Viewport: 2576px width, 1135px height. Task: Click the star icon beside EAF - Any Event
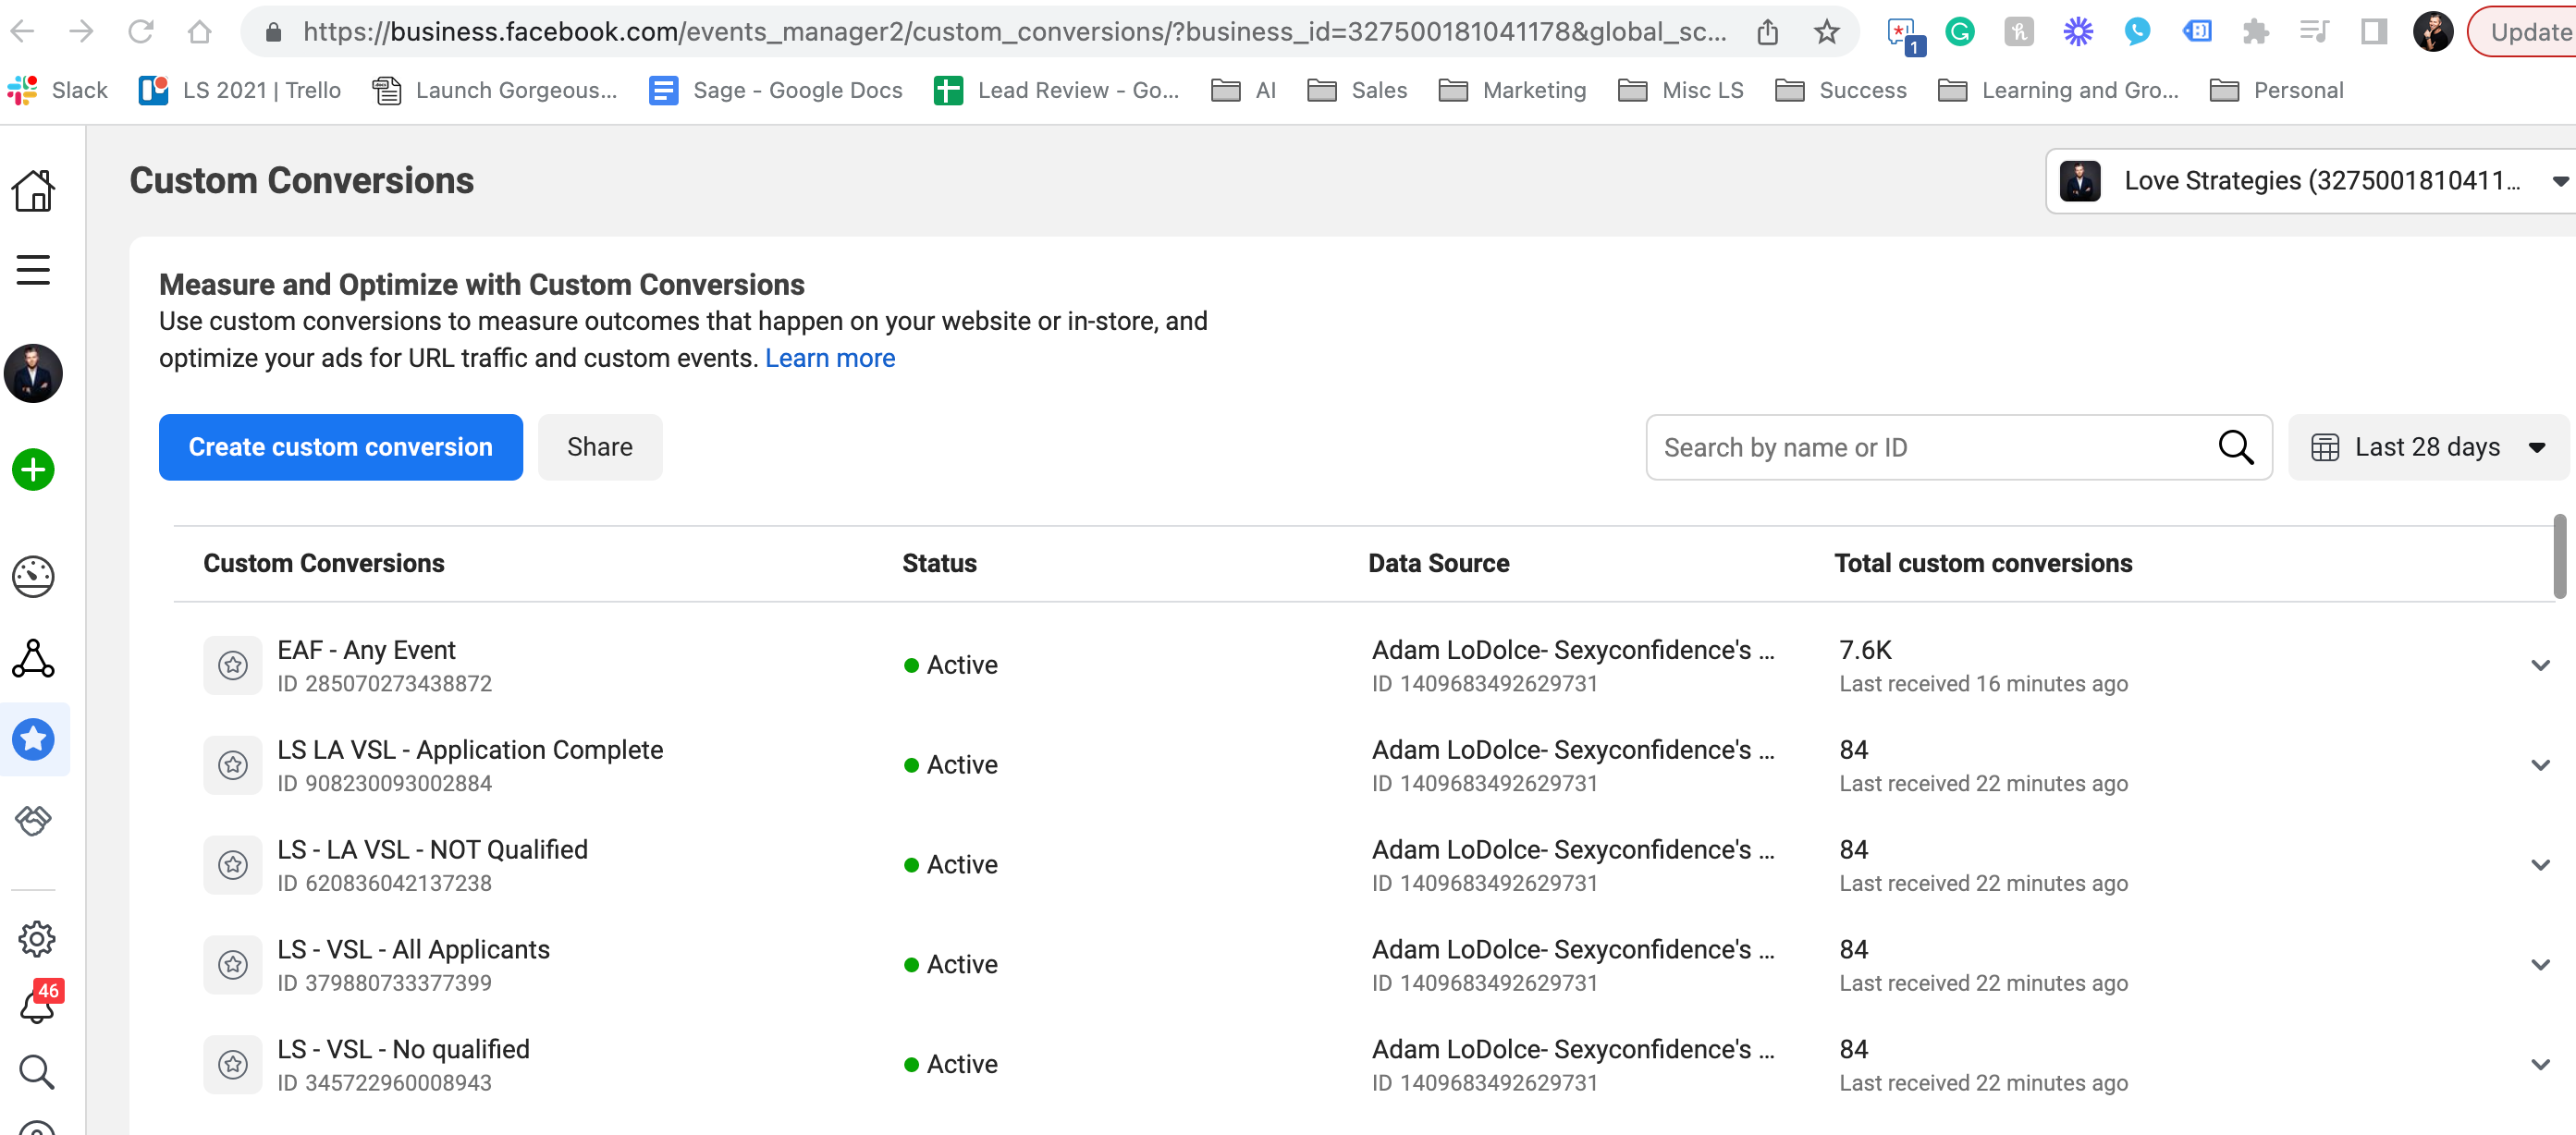tap(233, 665)
